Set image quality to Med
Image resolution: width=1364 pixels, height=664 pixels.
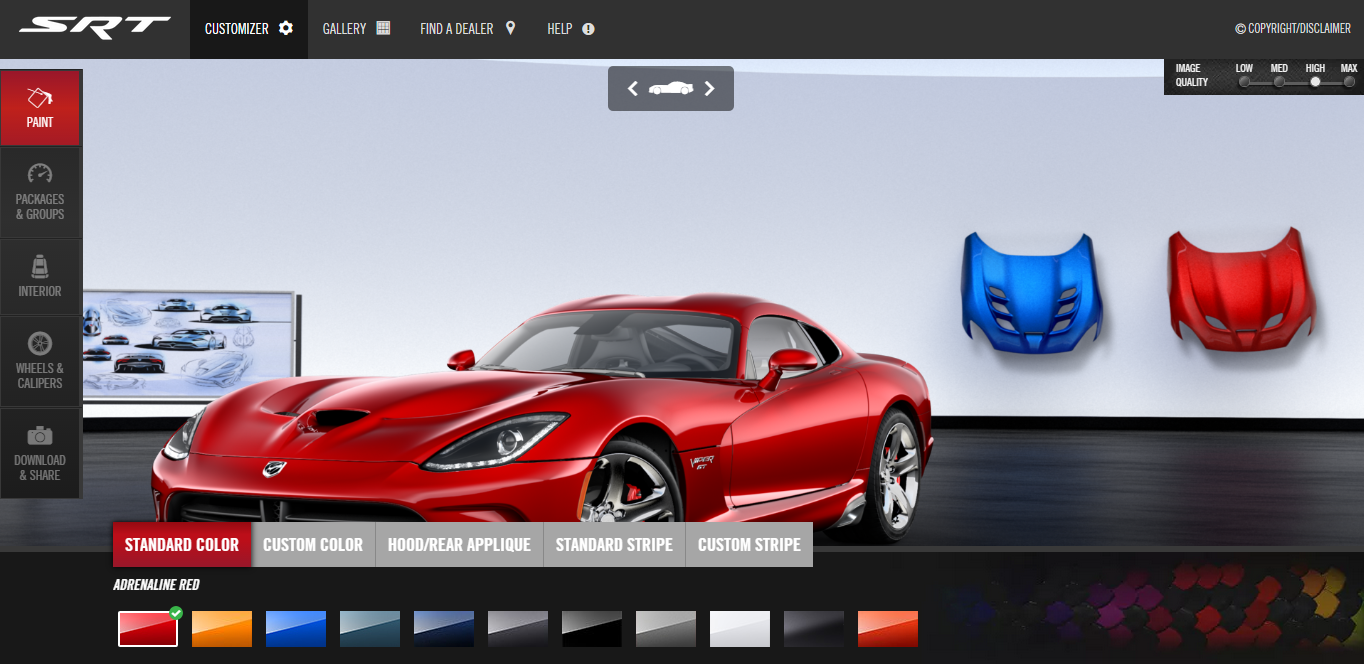1279,82
